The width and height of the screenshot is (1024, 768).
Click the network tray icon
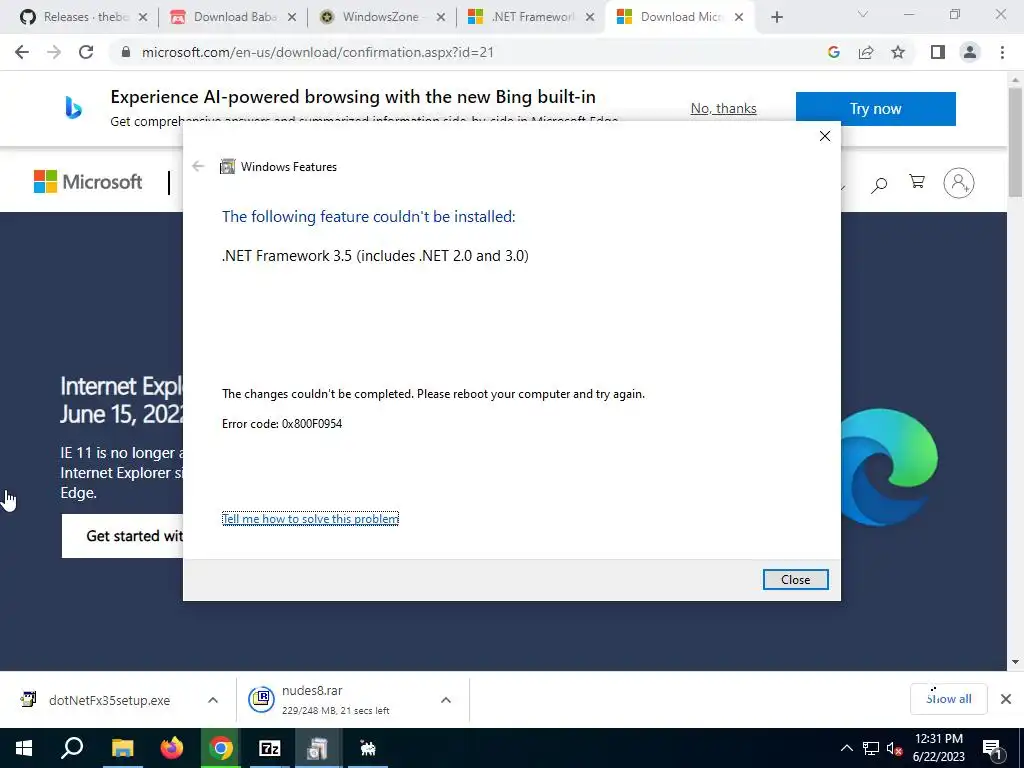click(x=871, y=748)
